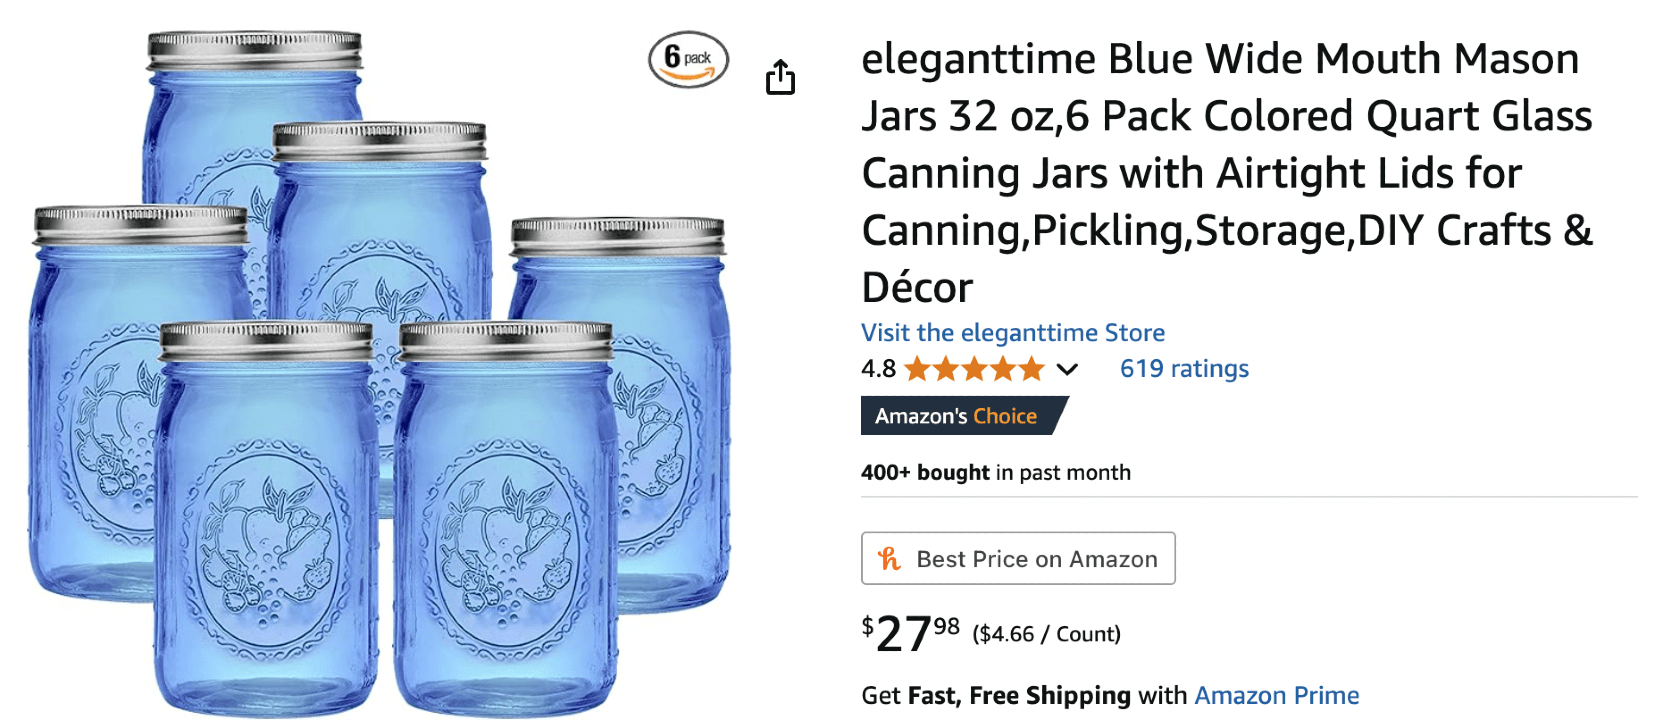Click the 4.8 rating number
The width and height of the screenshot is (1663, 720).
[878, 370]
